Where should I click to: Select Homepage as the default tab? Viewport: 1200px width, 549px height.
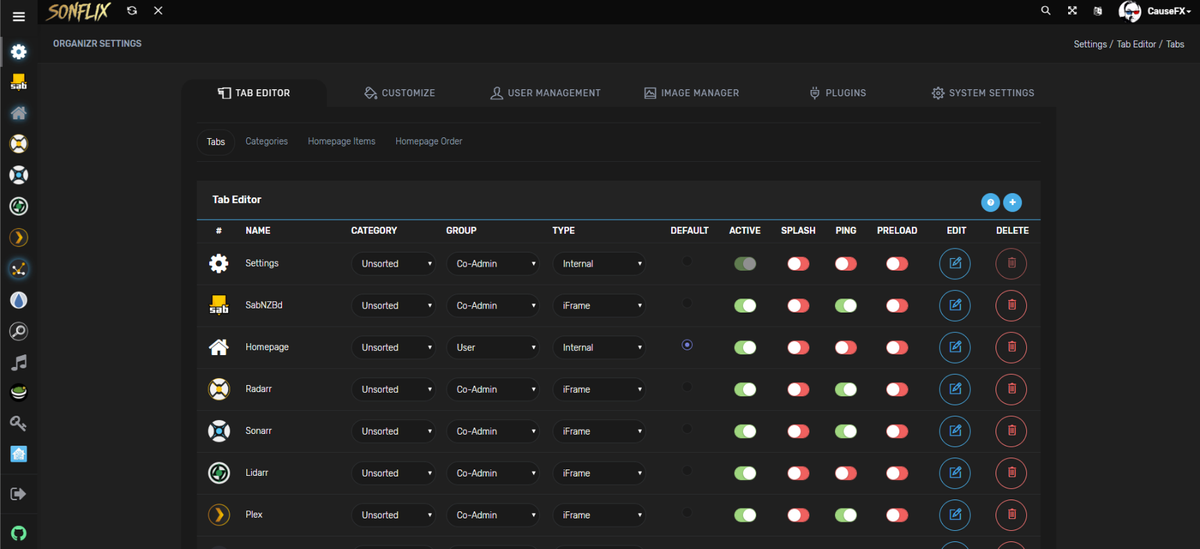[x=687, y=345]
